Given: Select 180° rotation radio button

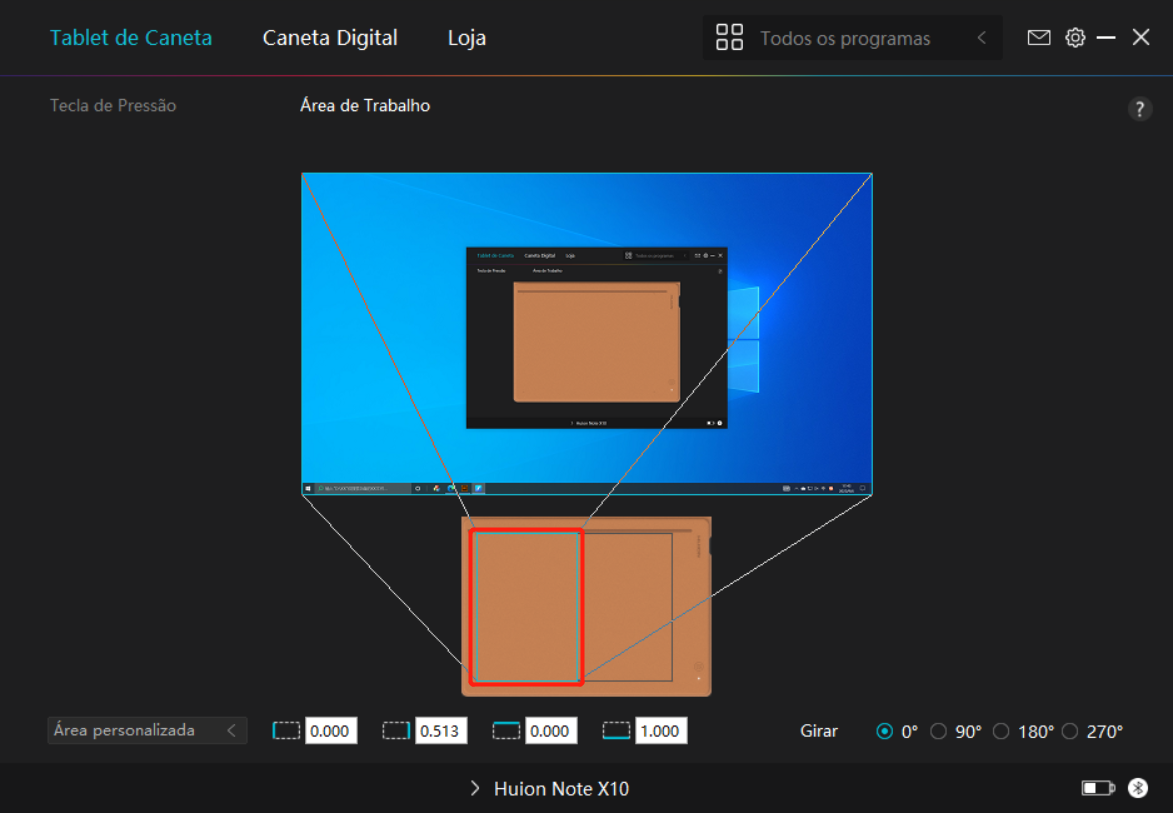Looking at the screenshot, I should (1001, 731).
